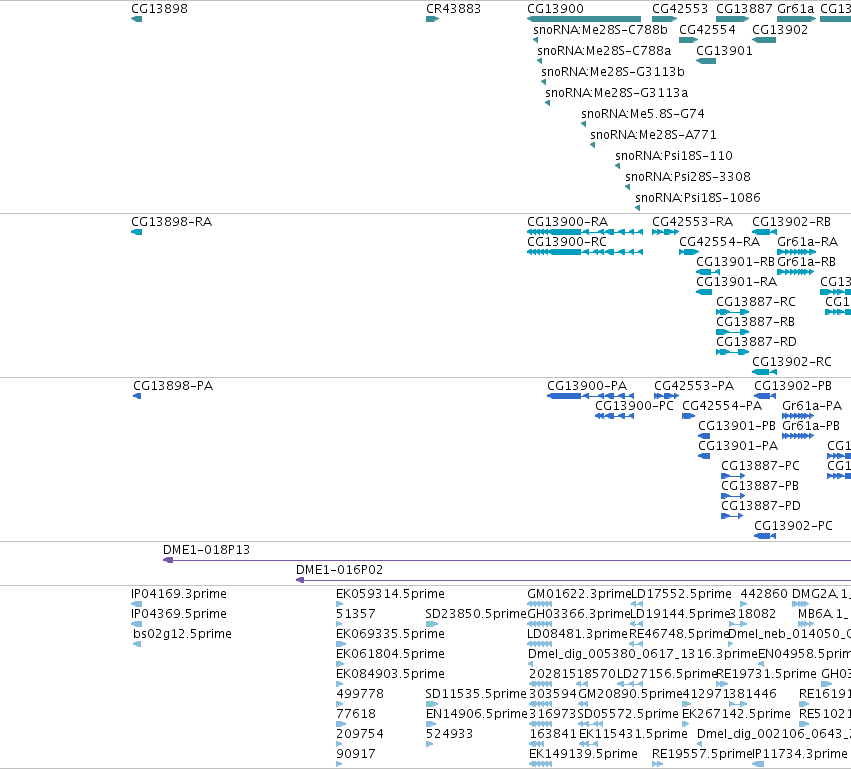Click the CG13901 gene label
851x769 pixels.
[x=724, y=50]
